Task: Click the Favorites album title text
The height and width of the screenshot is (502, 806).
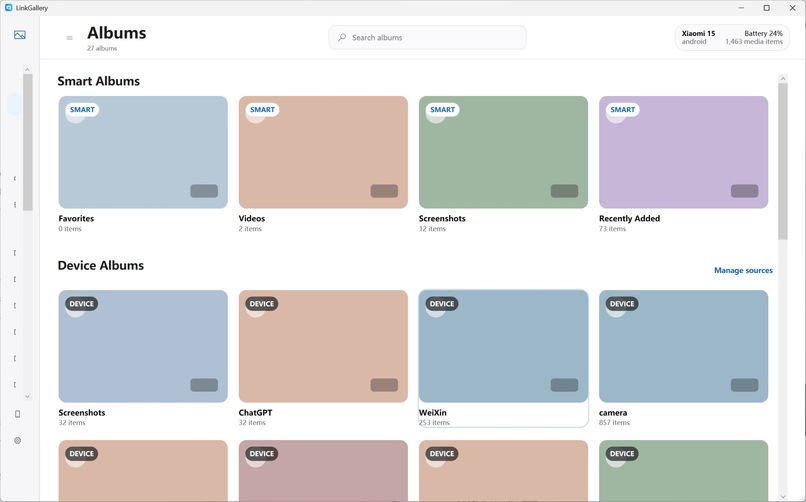Action: click(76, 218)
